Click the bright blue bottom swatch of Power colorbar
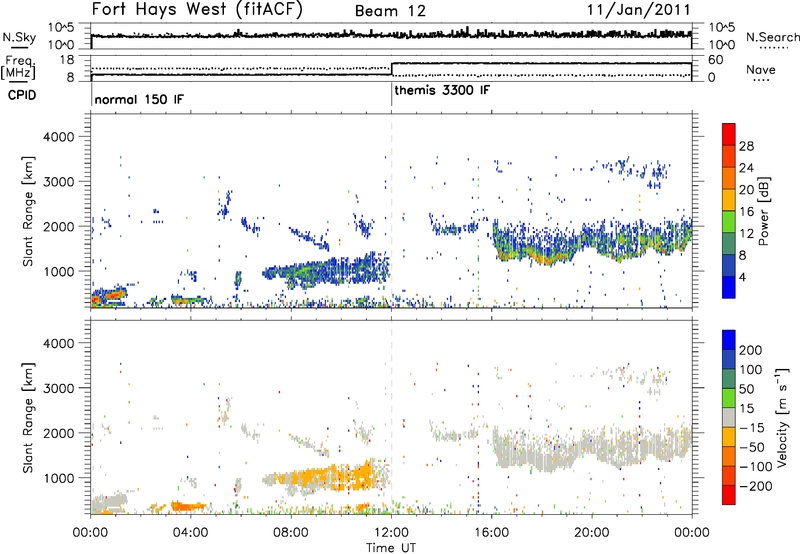 [x=729, y=287]
